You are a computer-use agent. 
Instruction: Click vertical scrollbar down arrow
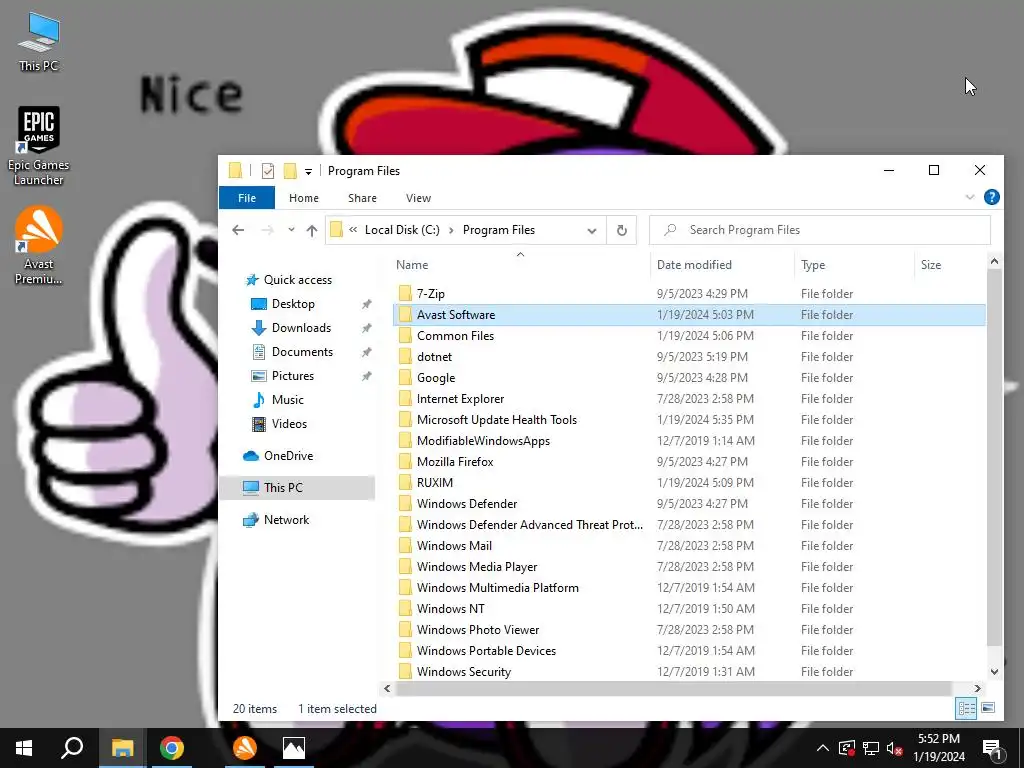tap(994, 671)
